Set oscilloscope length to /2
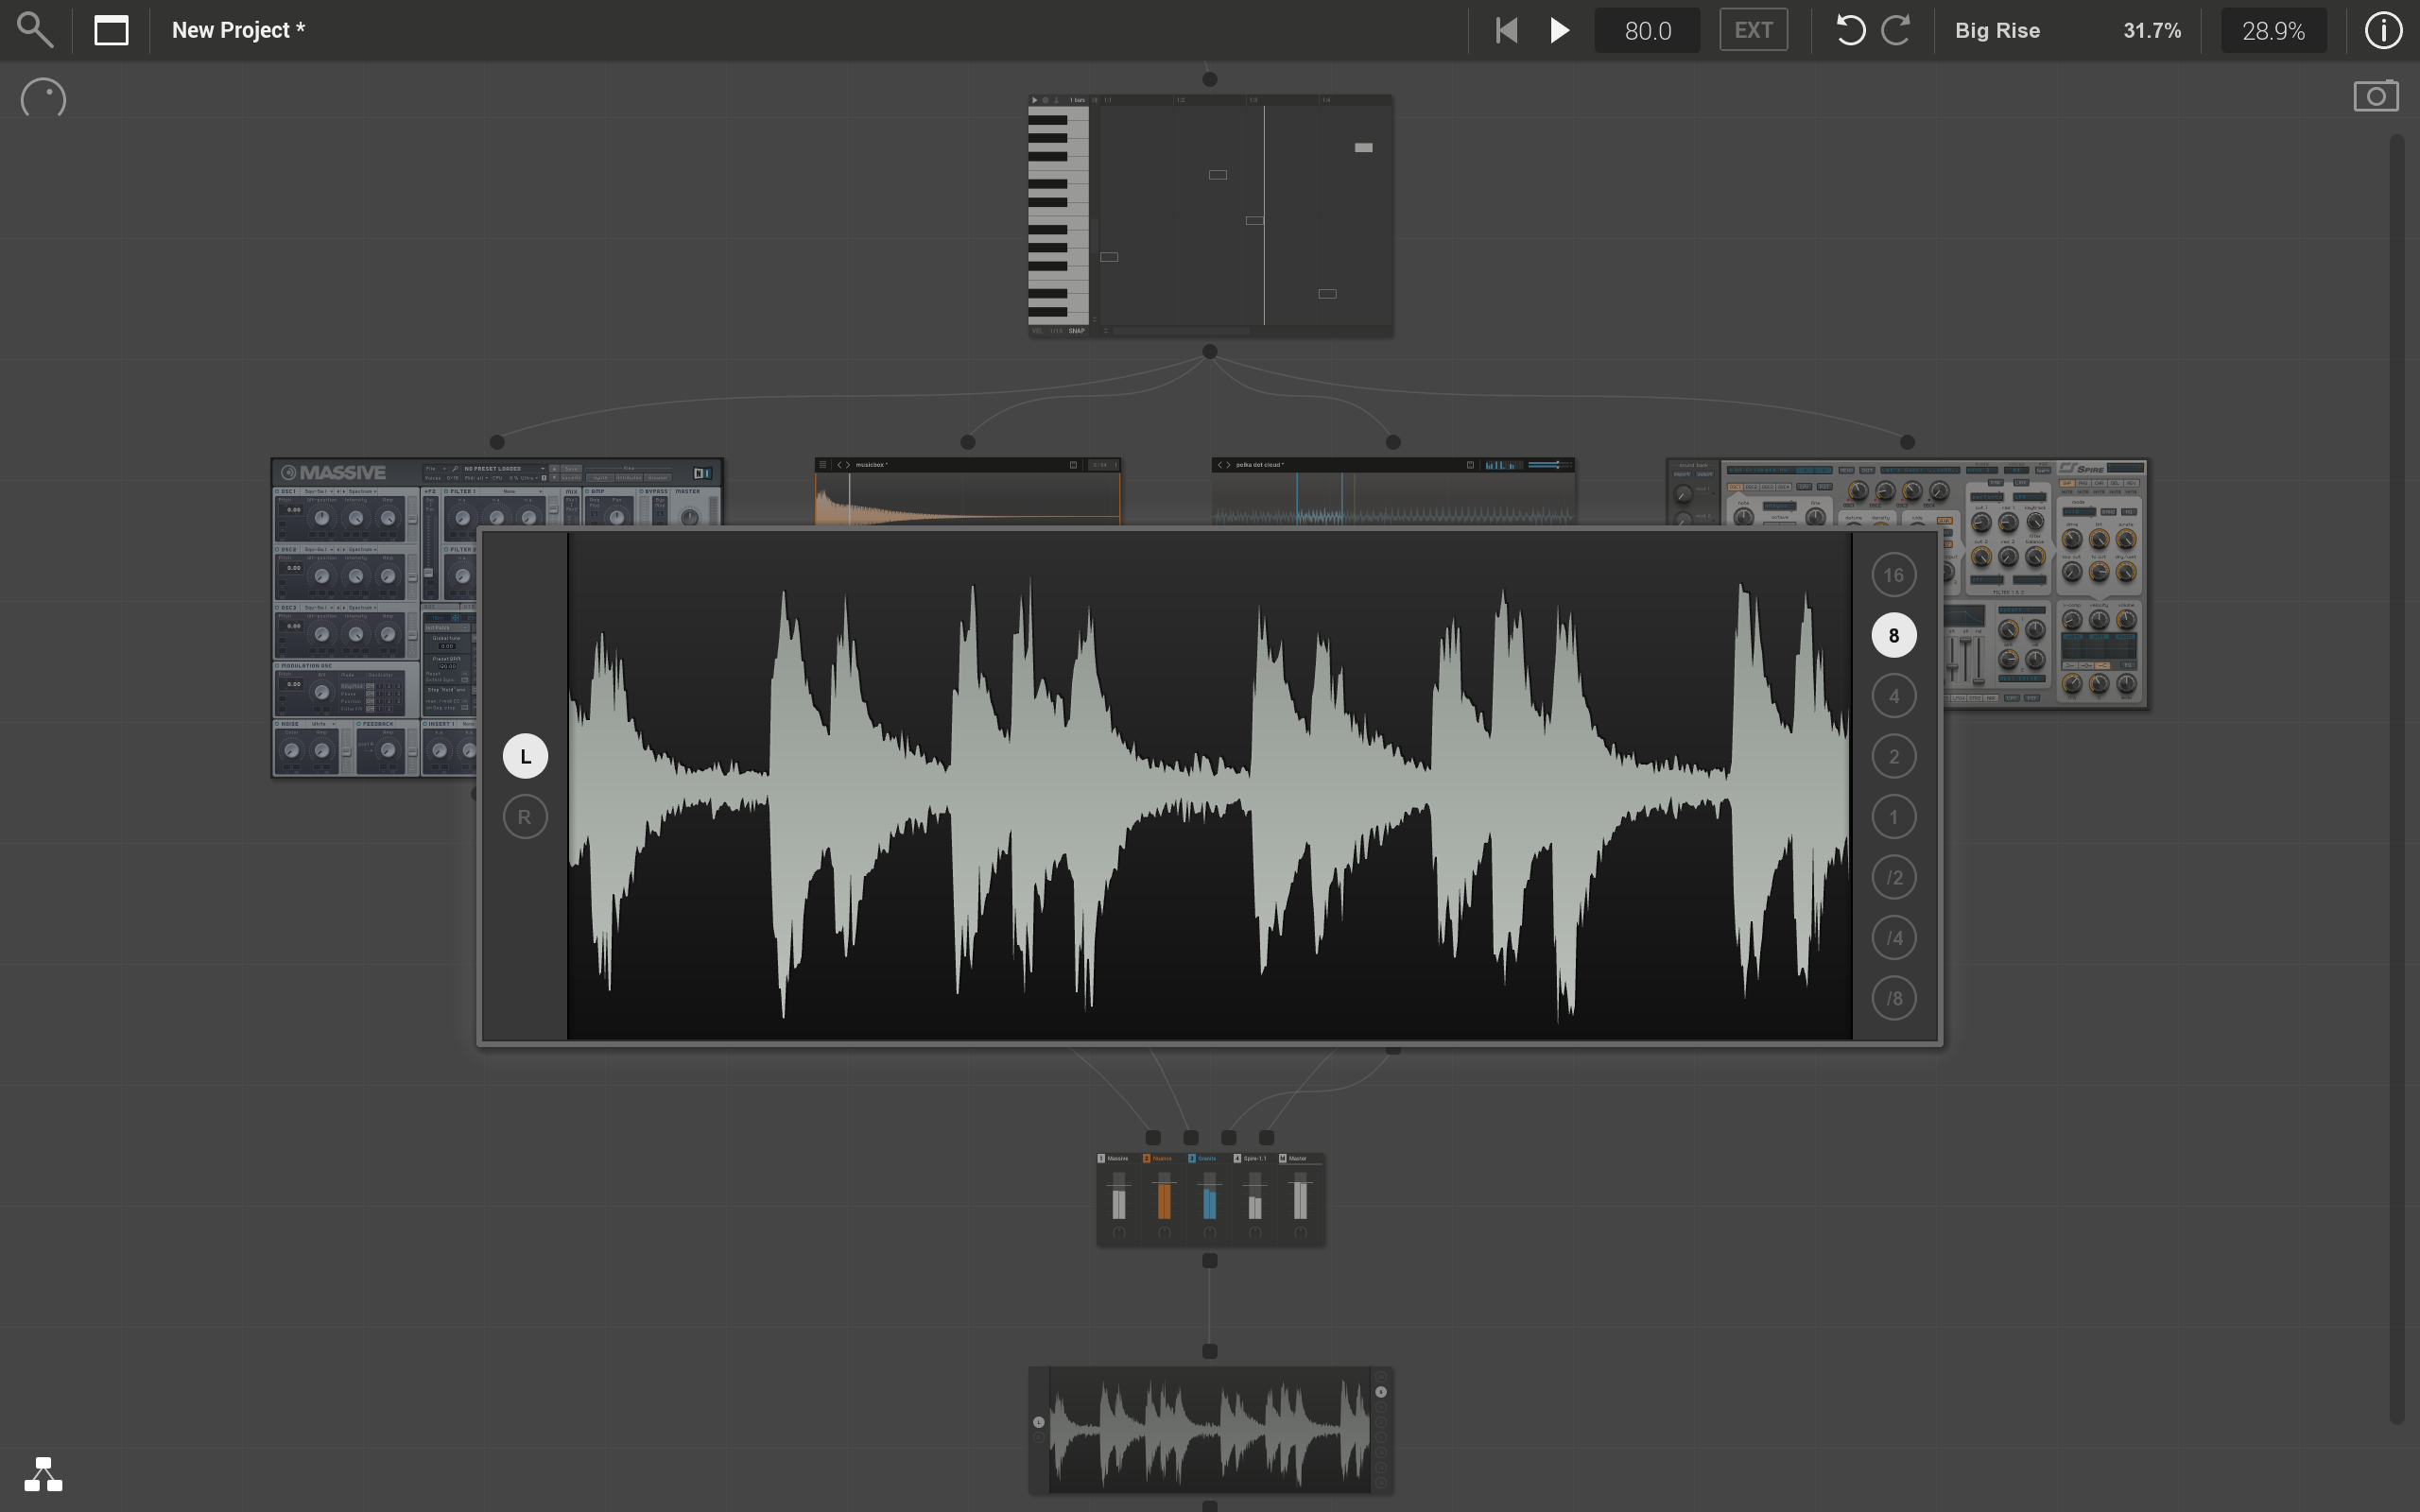Image resolution: width=2420 pixels, height=1512 pixels. point(1893,877)
